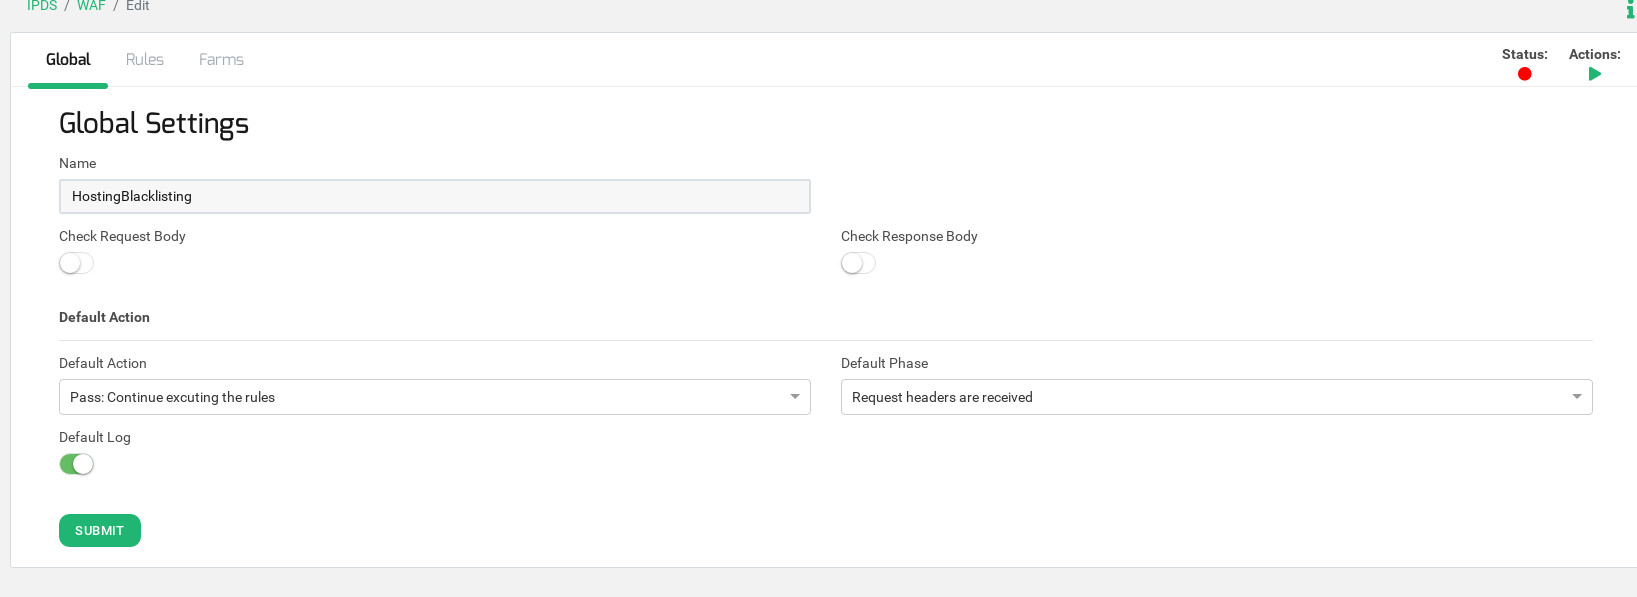Open the green info icon at top right
Viewport: 1637px width, 597px height.
pos(1630,9)
